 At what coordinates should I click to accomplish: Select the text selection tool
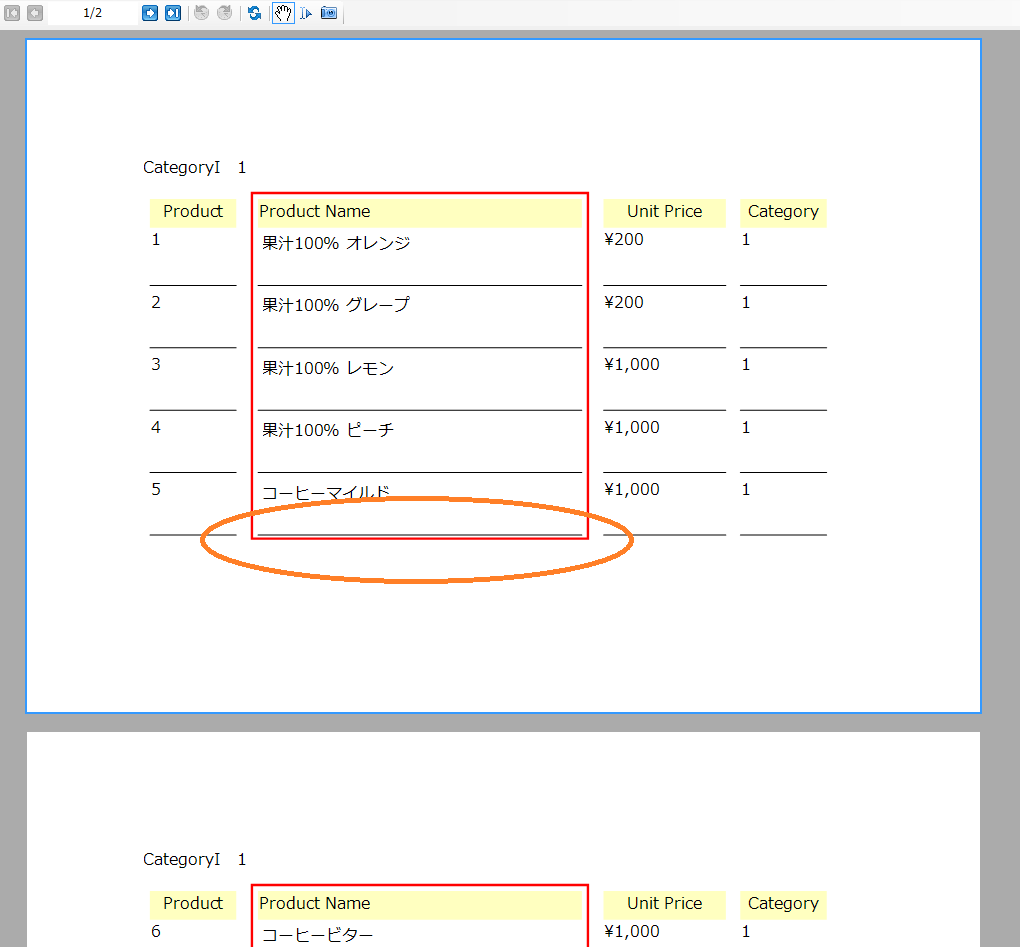[306, 13]
